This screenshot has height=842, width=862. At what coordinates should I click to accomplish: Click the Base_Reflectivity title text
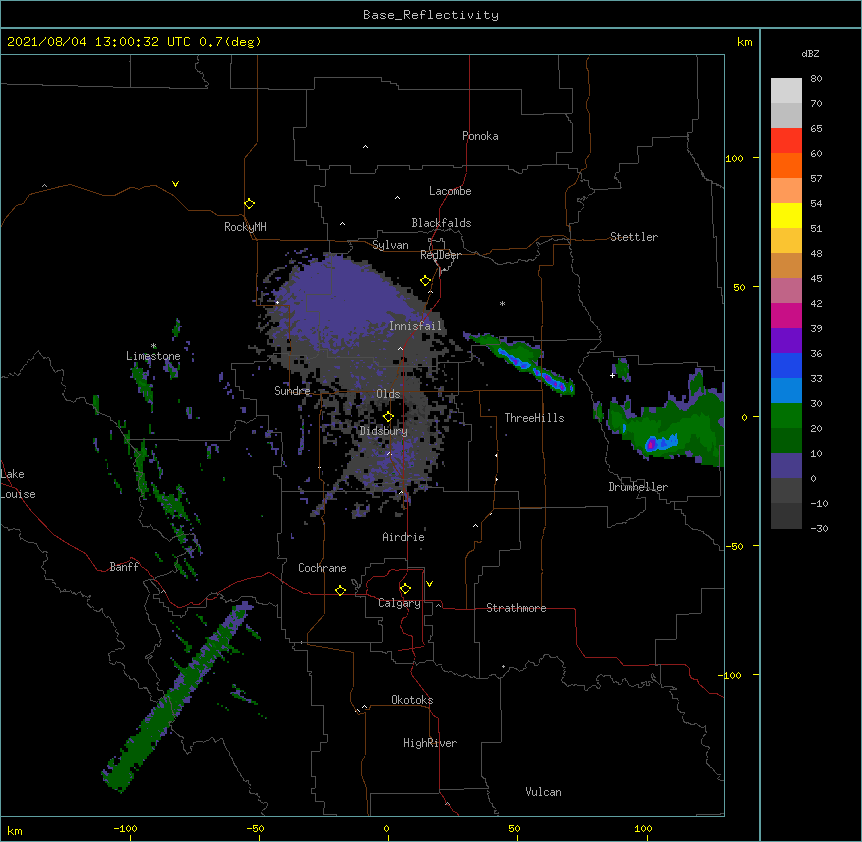pos(431,15)
